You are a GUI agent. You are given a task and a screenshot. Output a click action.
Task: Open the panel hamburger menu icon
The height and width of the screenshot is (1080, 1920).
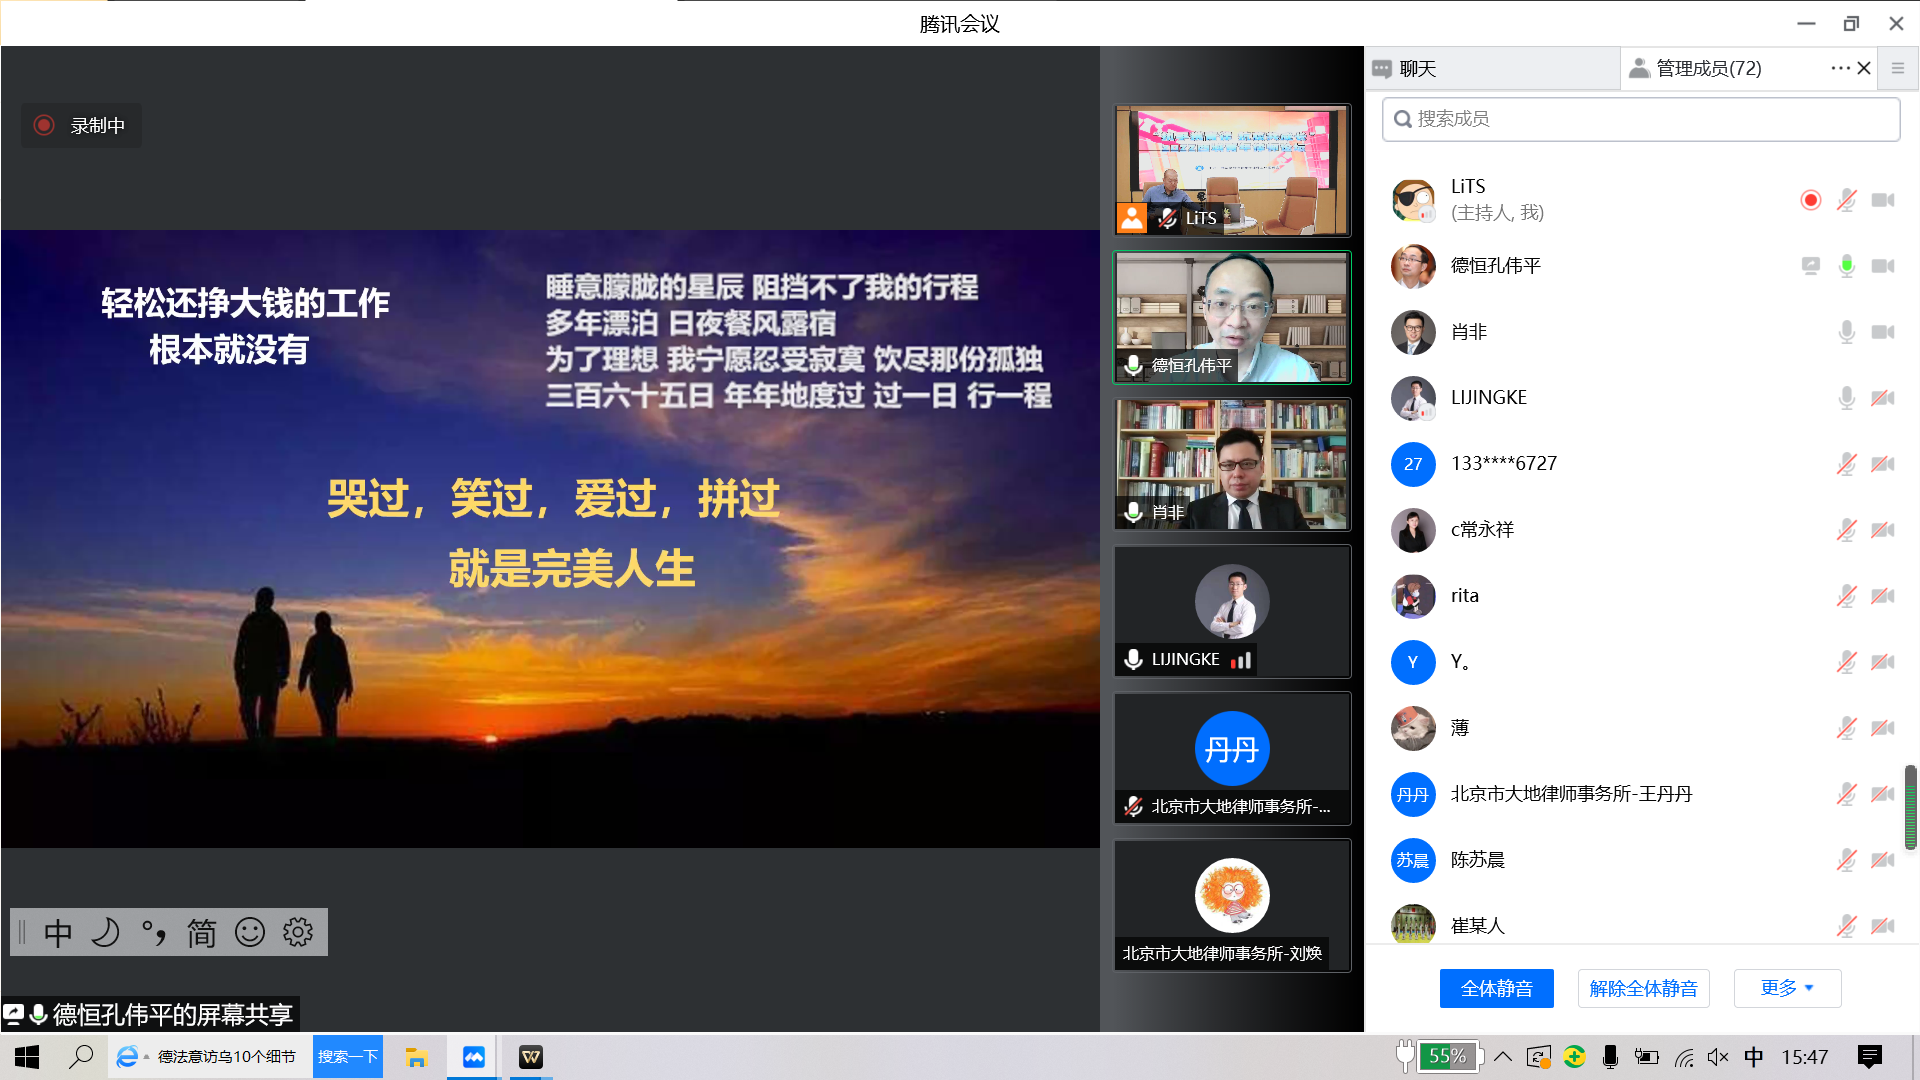pyautogui.click(x=1897, y=68)
